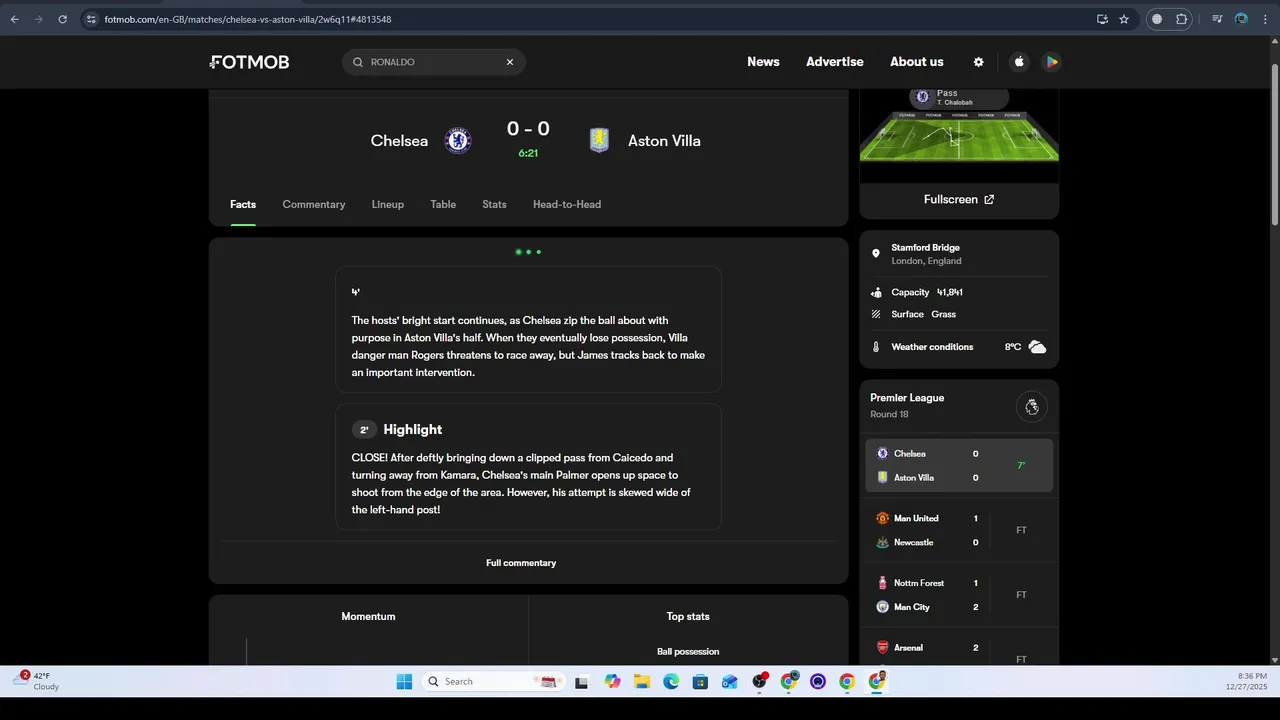Switch to the Lineup tab

click(x=388, y=204)
